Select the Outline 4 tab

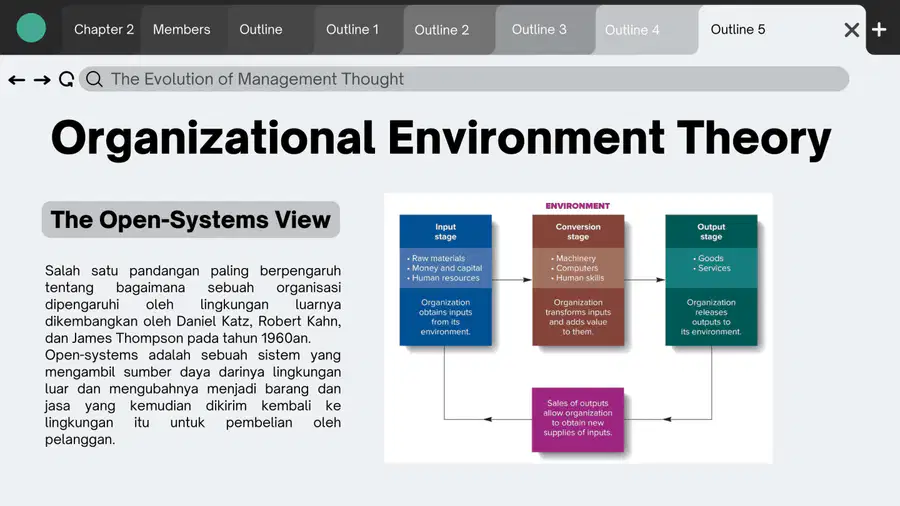point(632,30)
